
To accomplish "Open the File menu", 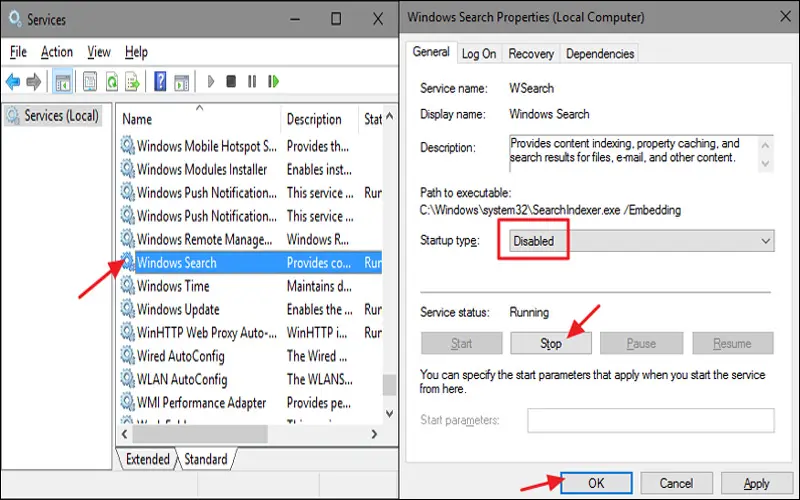I will 18,52.
